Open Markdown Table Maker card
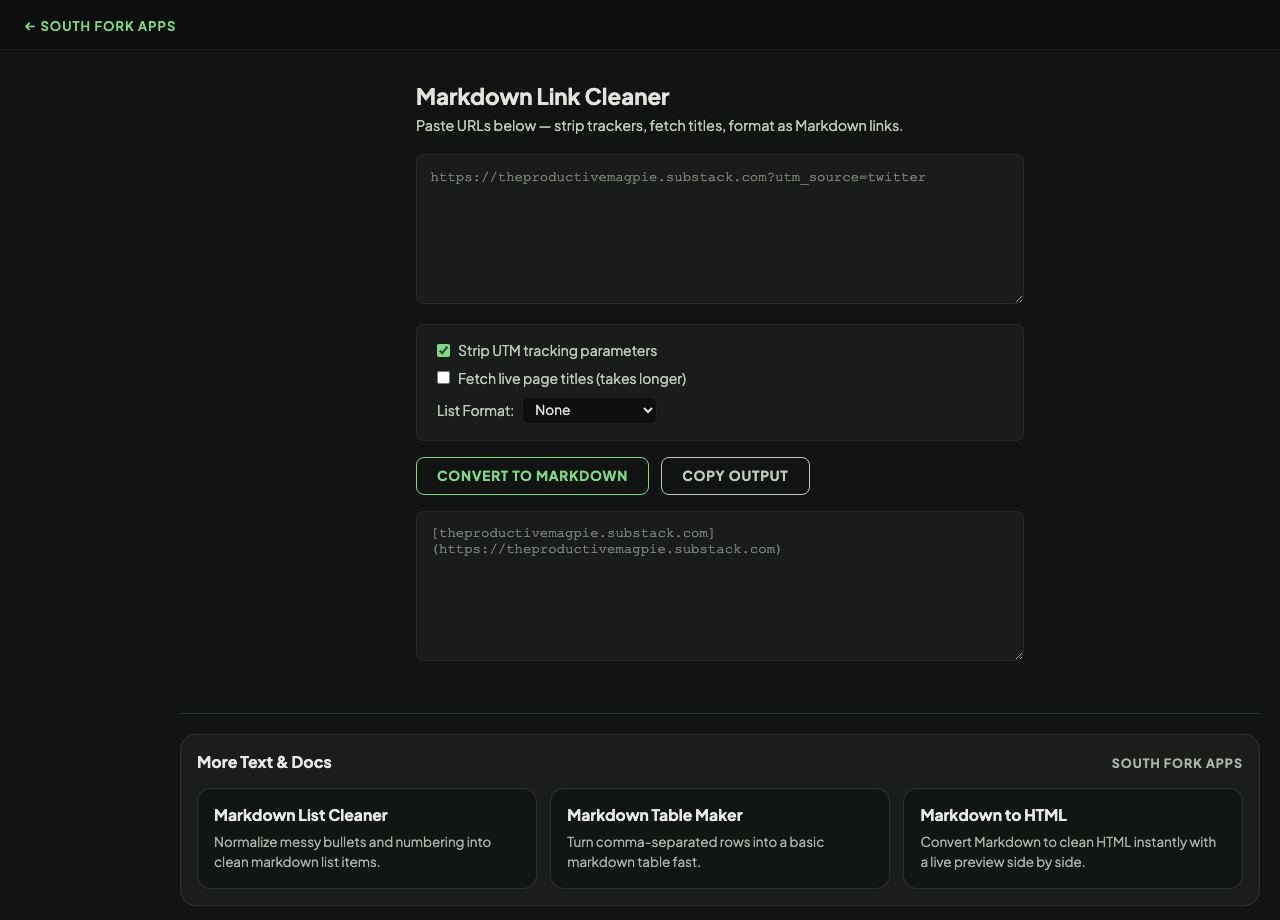The height and width of the screenshot is (920, 1280). coord(720,838)
